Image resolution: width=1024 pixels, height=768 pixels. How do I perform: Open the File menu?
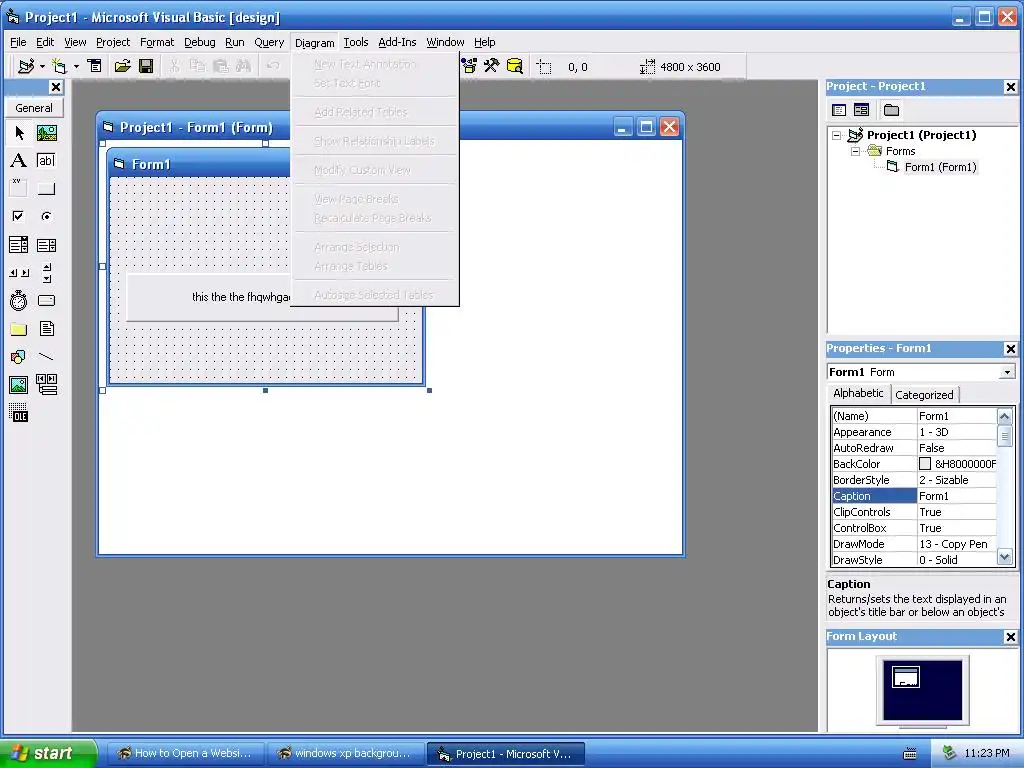click(18, 42)
